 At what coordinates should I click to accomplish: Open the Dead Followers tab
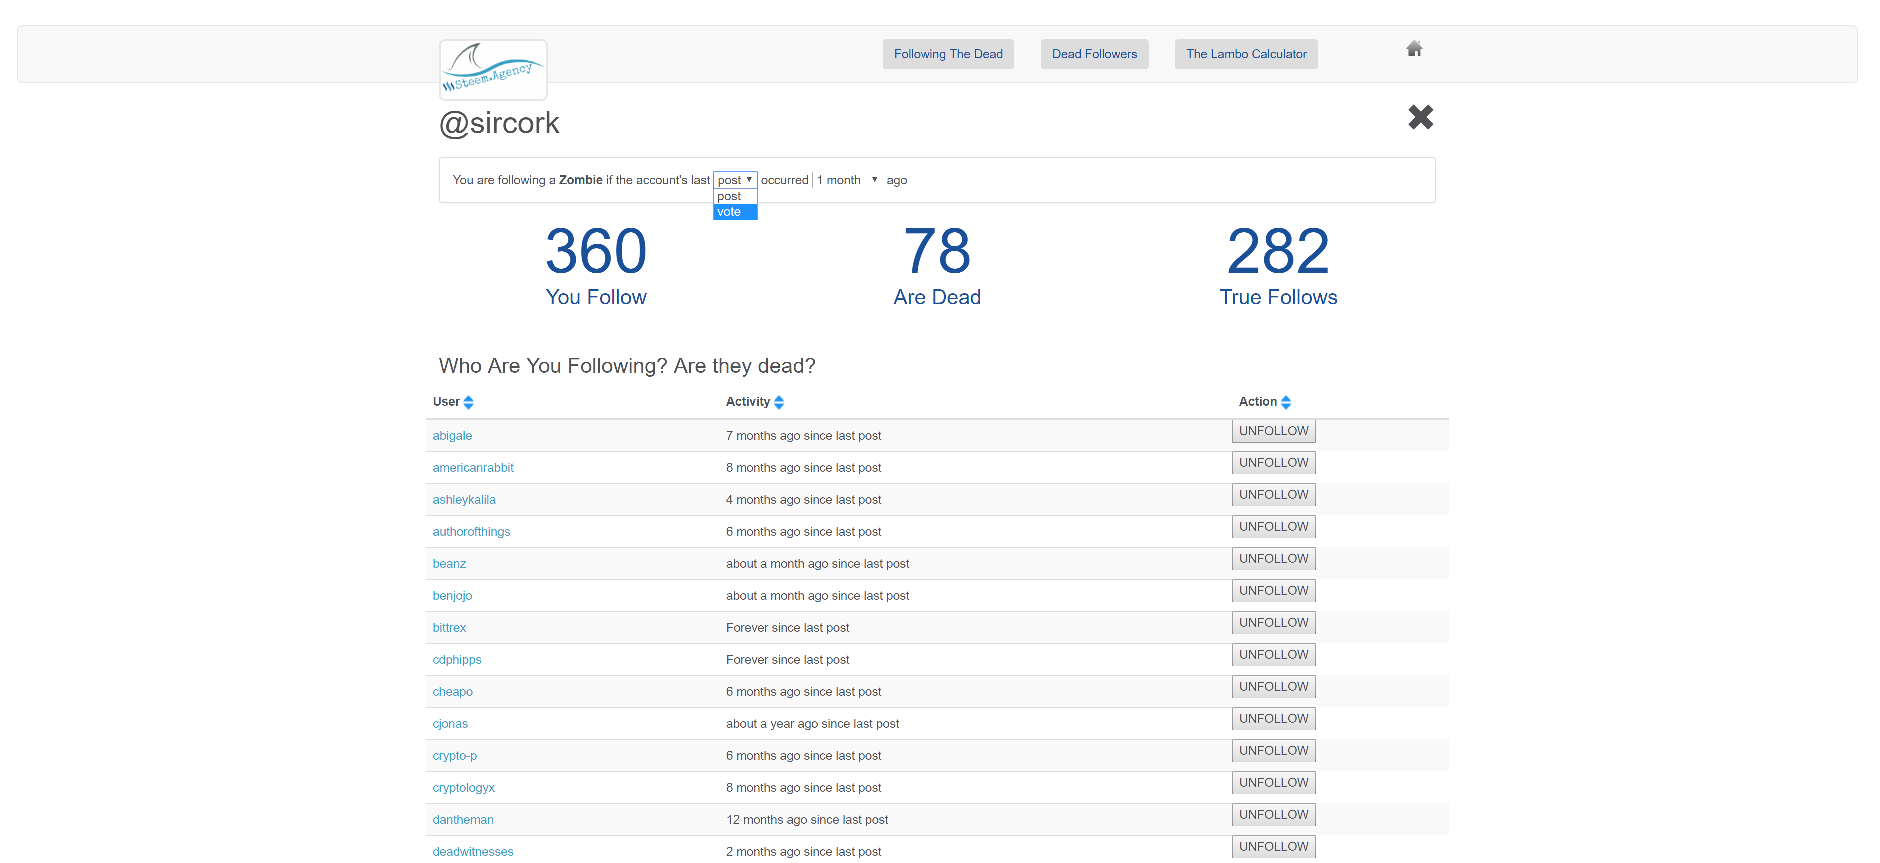[1094, 54]
